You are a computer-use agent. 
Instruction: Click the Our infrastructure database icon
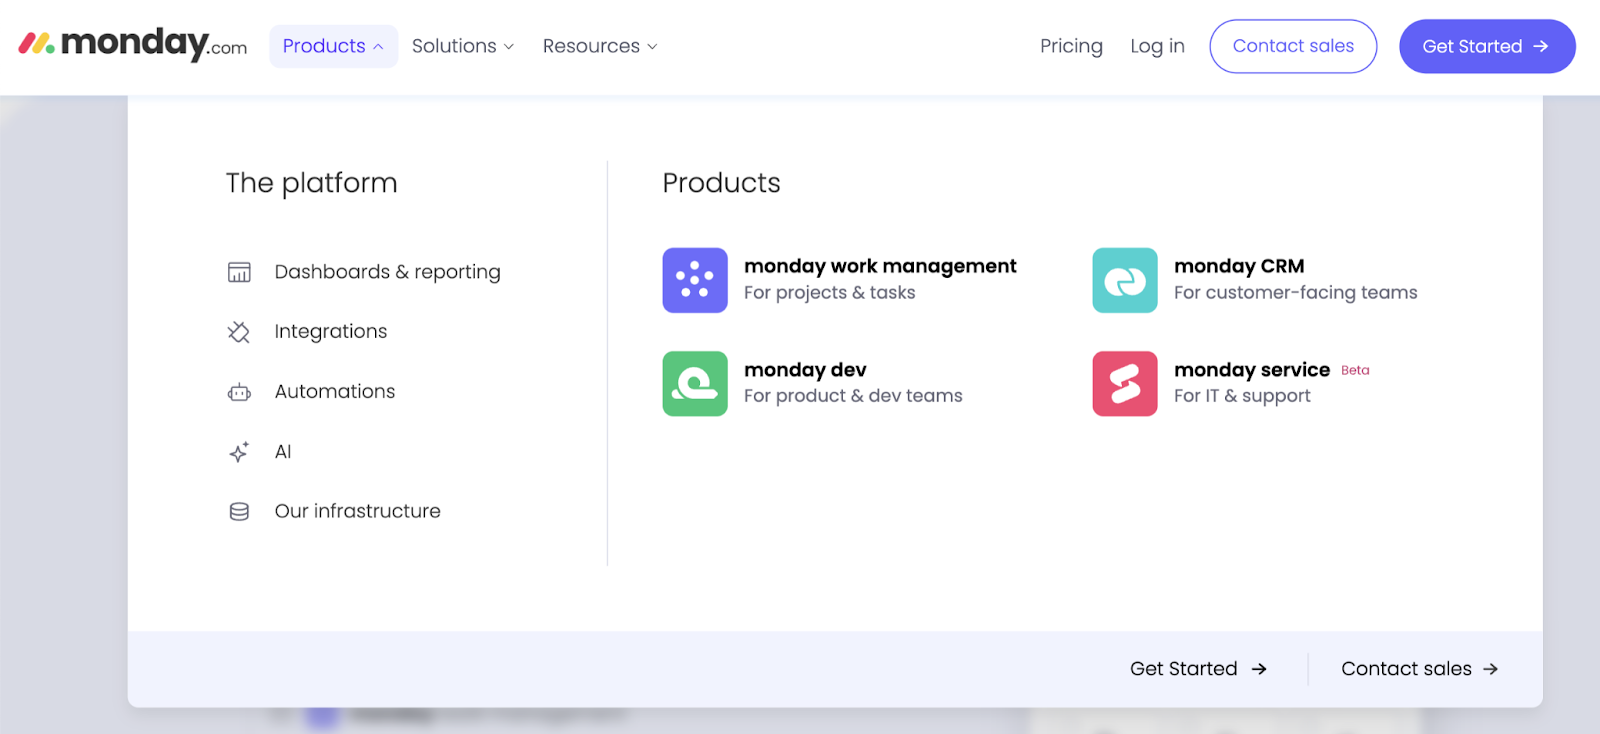(x=239, y=512)
